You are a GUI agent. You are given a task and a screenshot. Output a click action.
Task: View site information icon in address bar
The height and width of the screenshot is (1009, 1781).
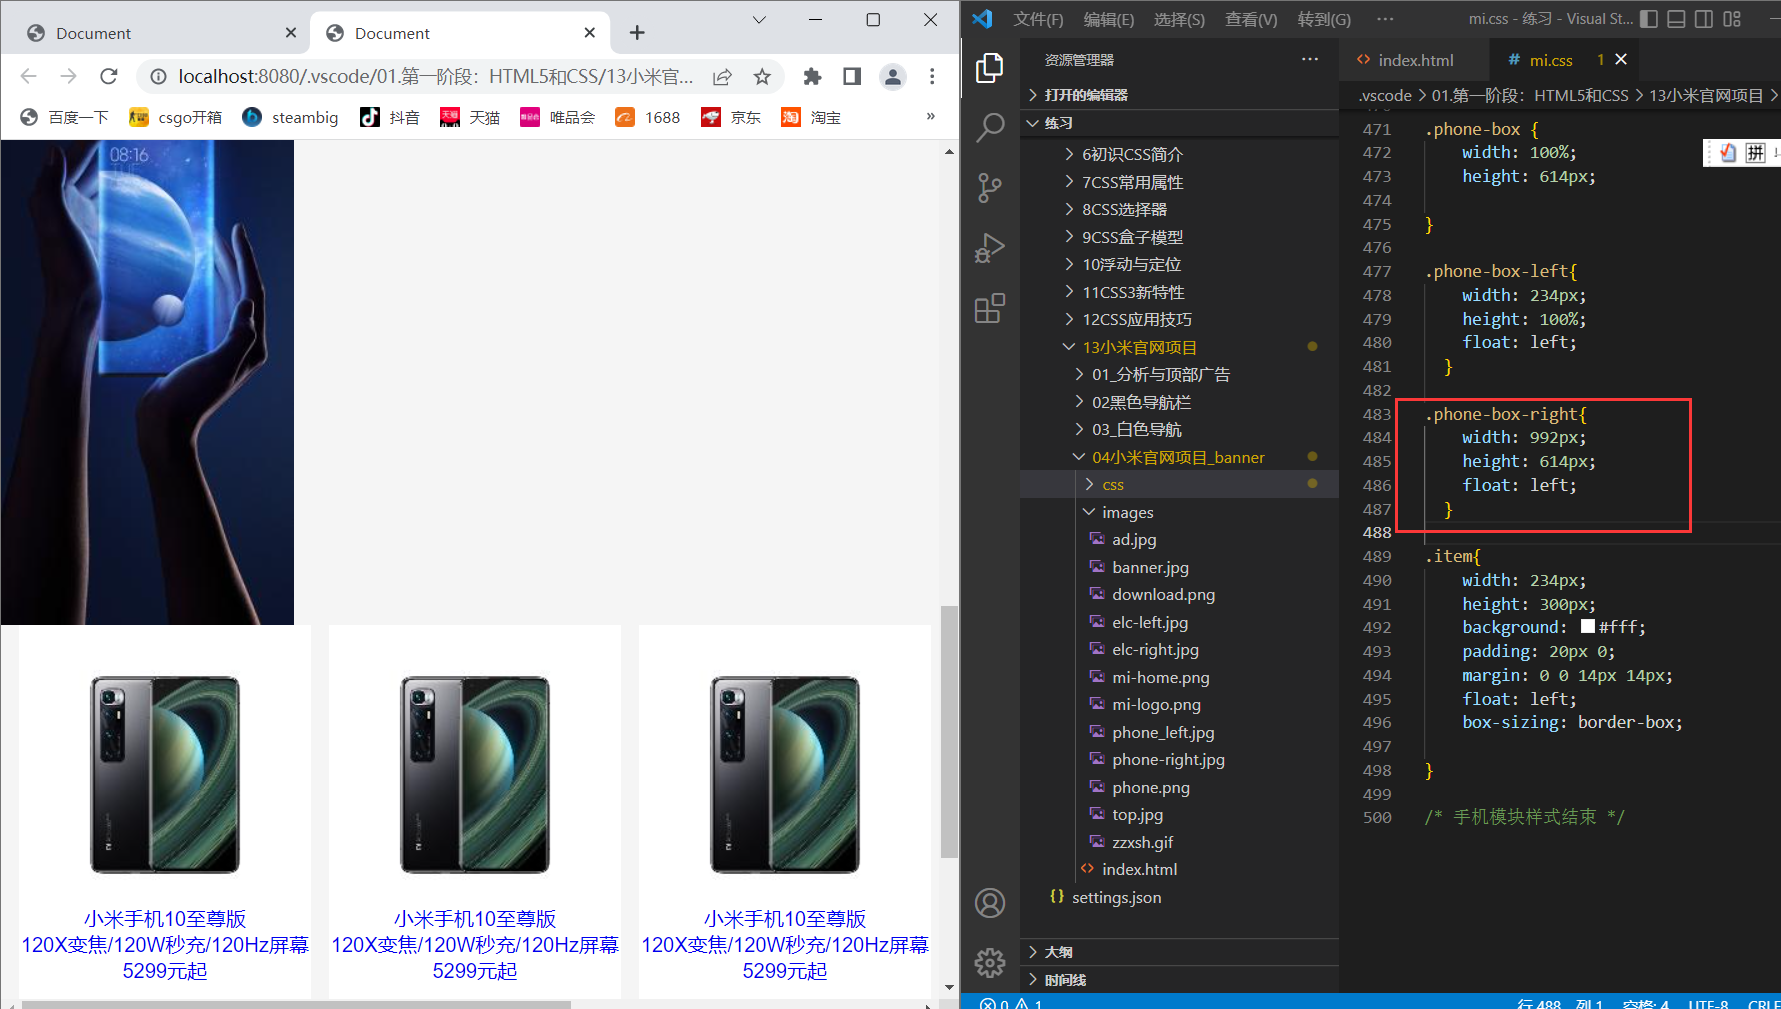tap(157, 76)
